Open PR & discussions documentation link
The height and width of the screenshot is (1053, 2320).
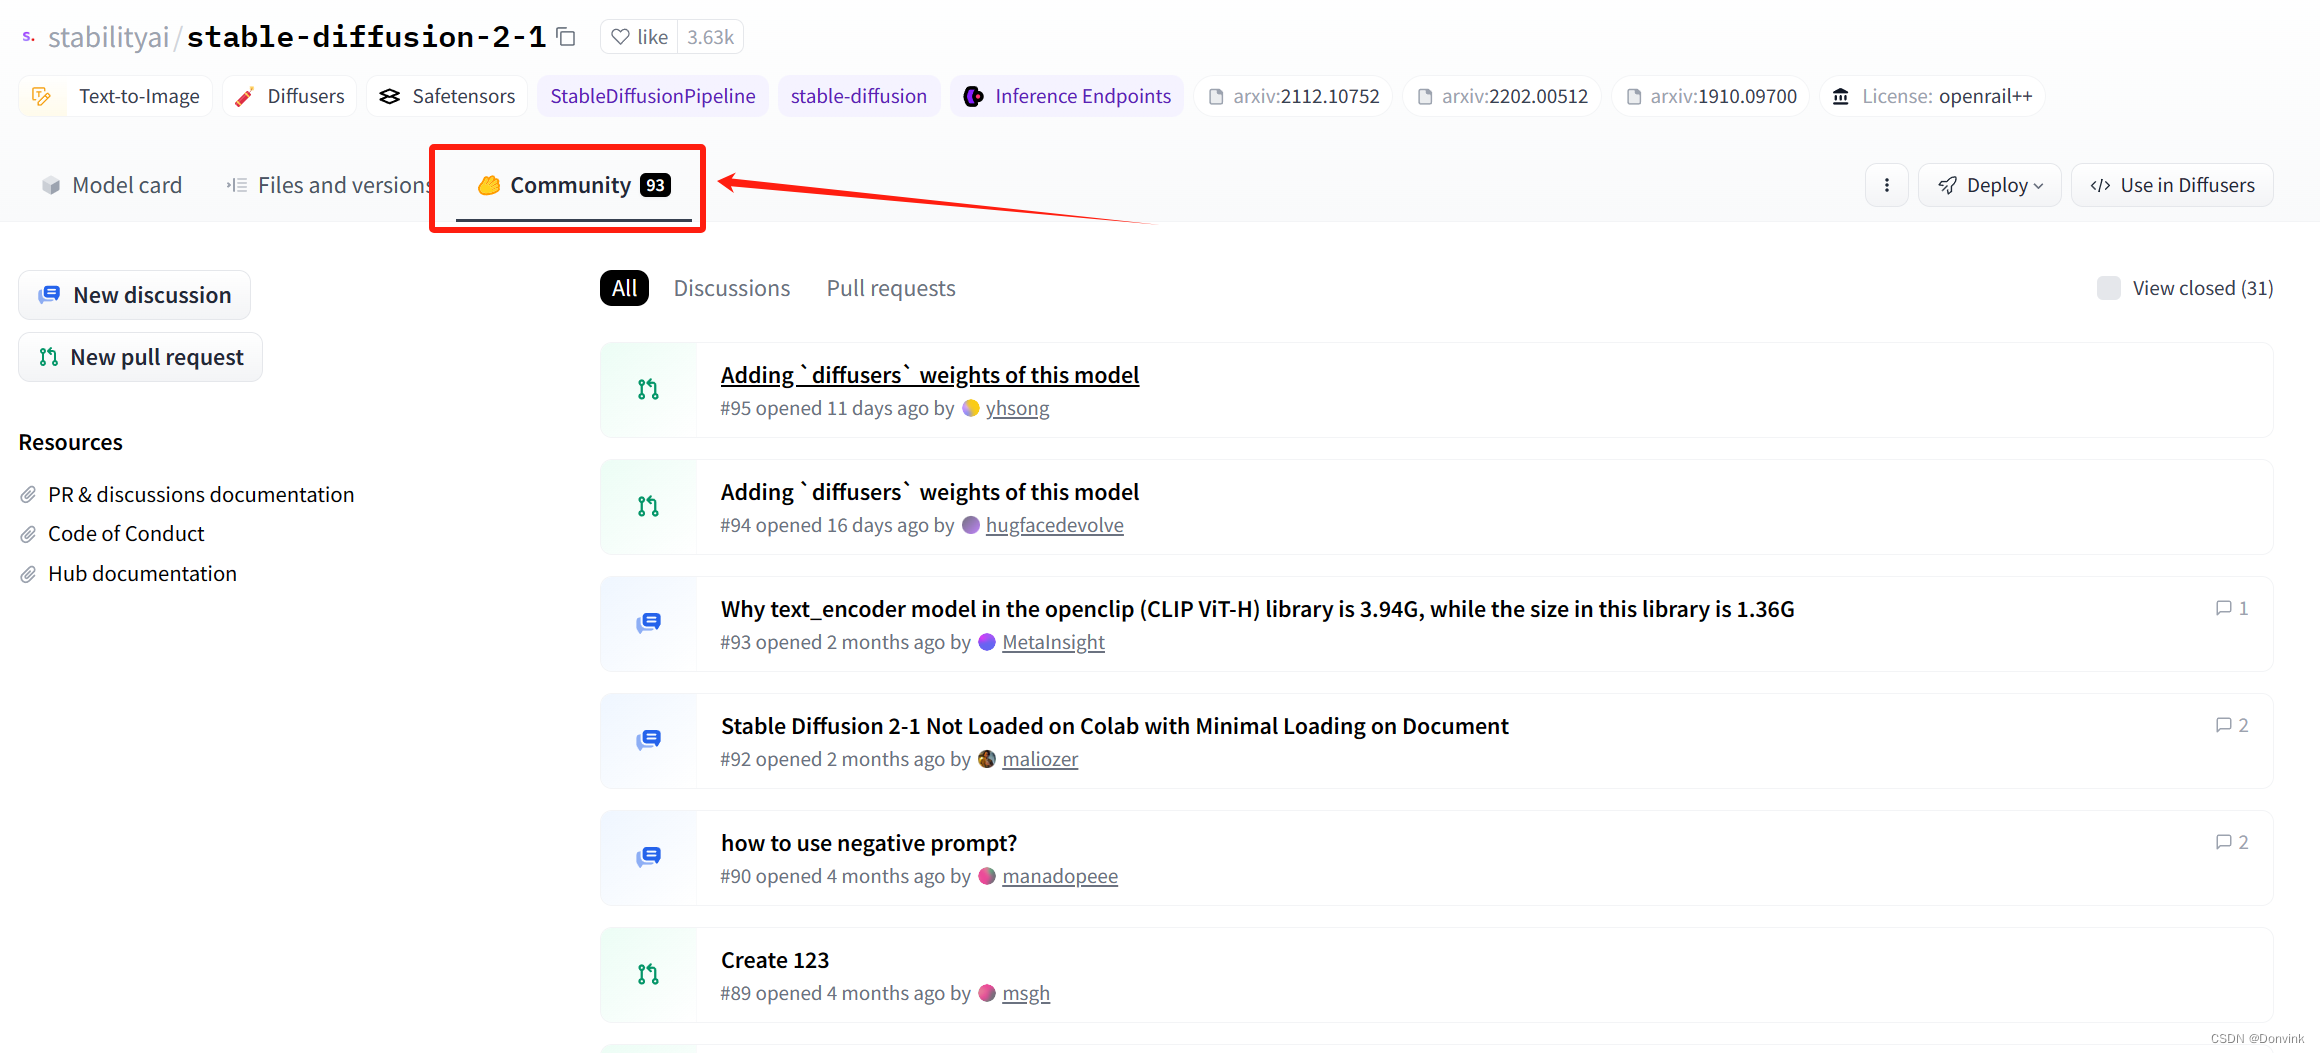coord(201,494)
